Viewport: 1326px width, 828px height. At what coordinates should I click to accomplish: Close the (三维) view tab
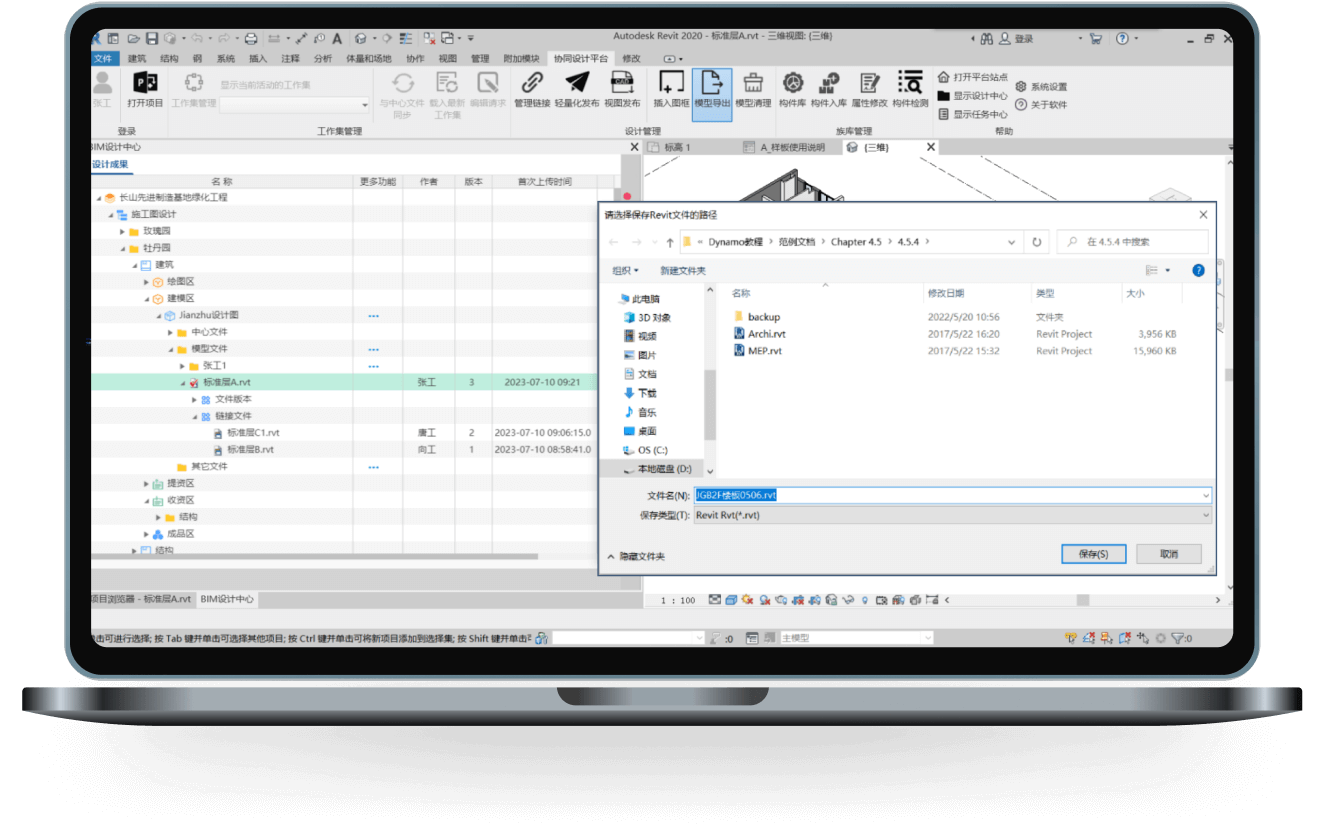pos(931,147)
